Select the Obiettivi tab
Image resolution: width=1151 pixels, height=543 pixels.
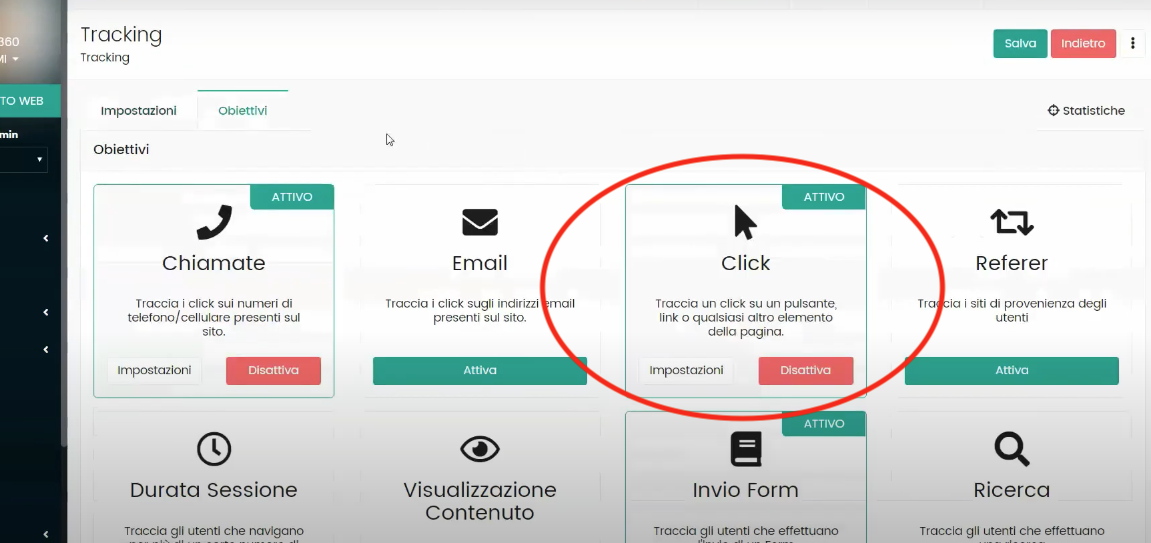[243, 111]
